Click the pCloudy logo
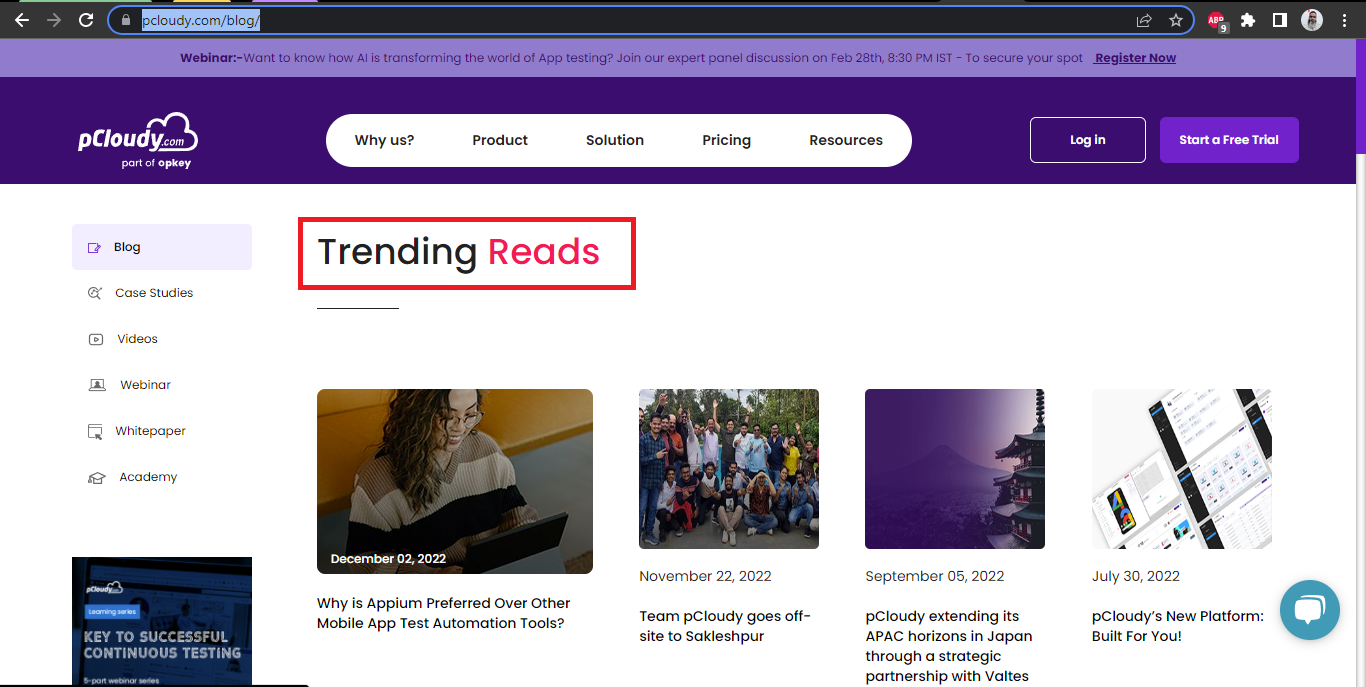Viewport: 1366px width, 687px height. (138, 140)
